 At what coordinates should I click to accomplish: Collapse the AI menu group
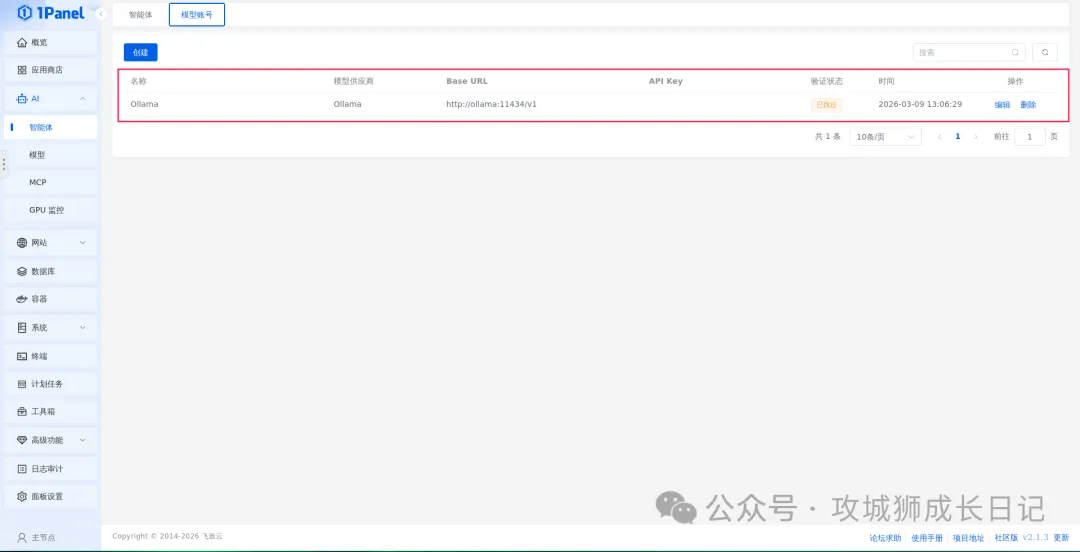[x=82, y=99]
